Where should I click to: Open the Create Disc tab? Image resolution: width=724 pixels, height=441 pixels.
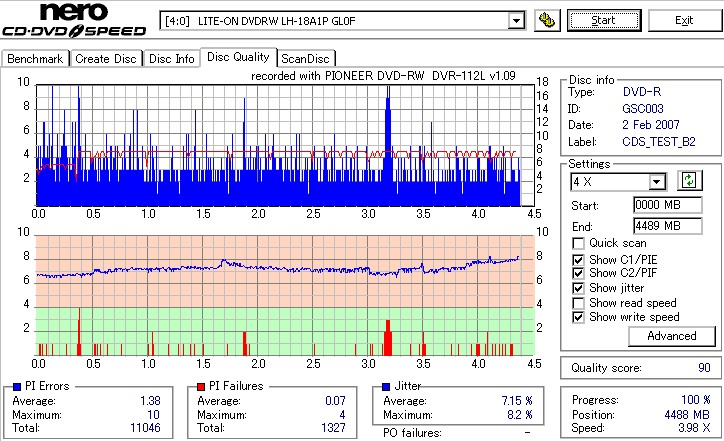(106, 59)
